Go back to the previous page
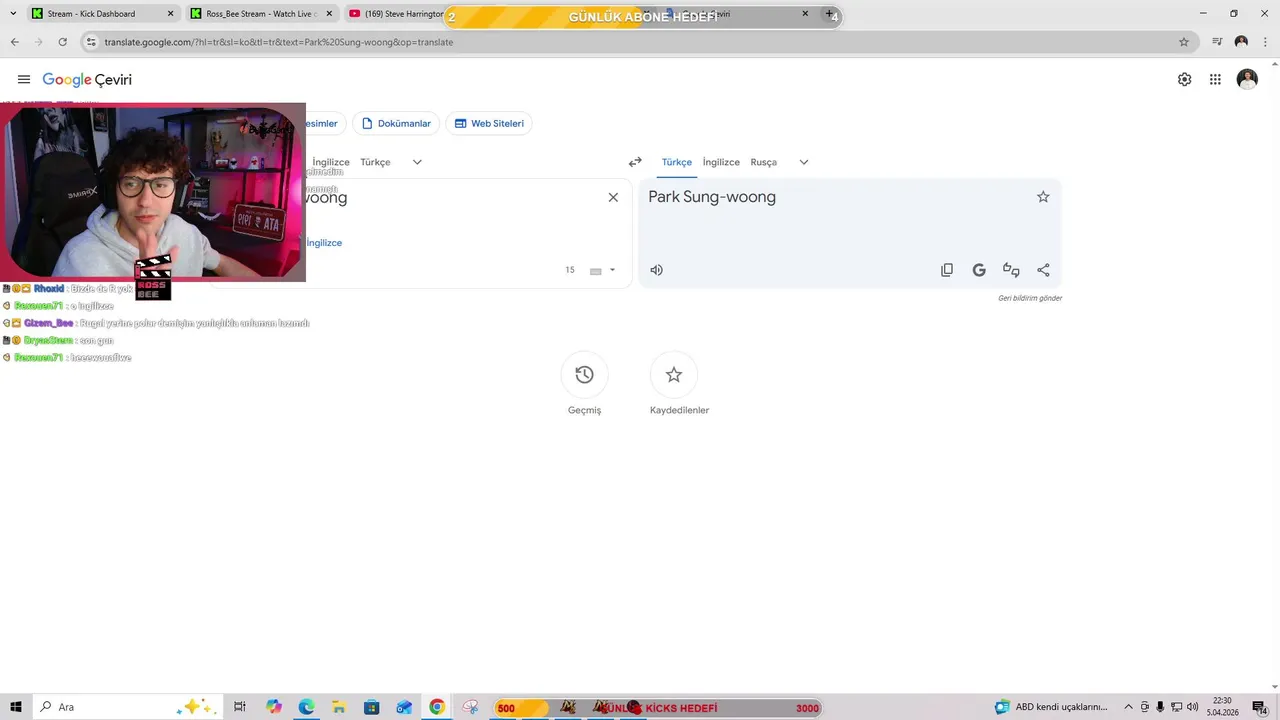1280x720 pixels. point(14,42)
